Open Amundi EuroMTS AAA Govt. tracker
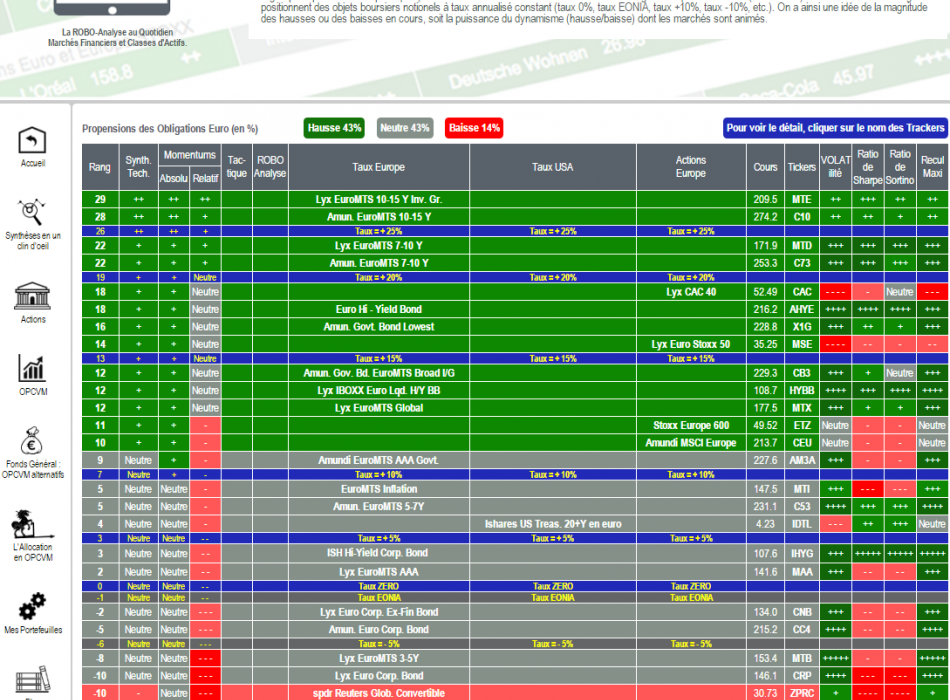The width and height of the screenshot is (950, 700). point(379,460)
